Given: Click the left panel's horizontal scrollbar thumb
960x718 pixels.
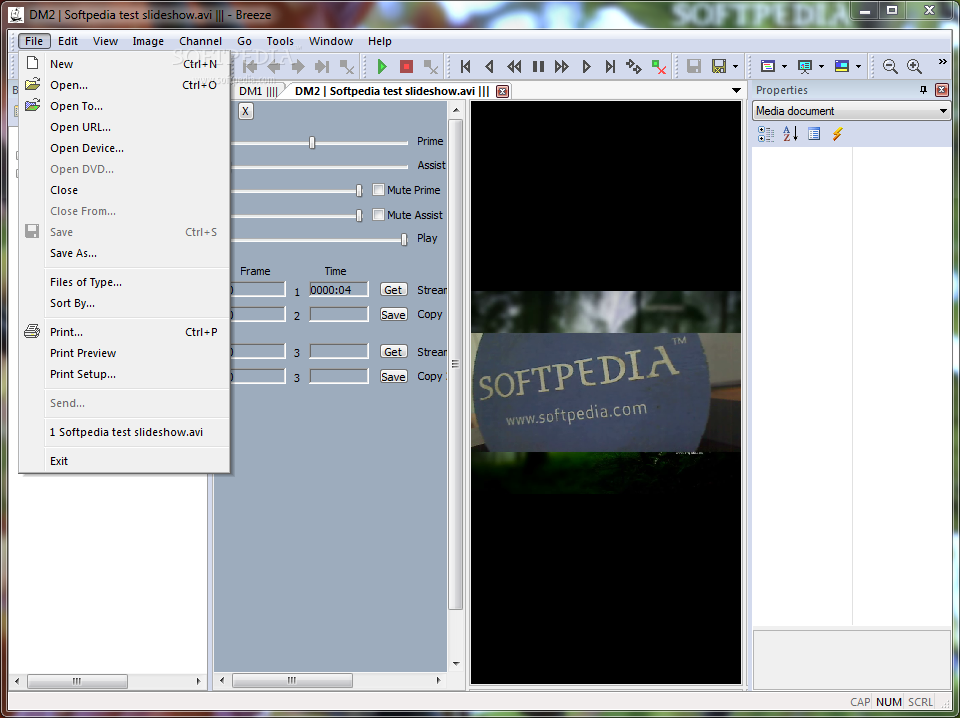Looking at the screenshot, I should click(x=77, y=681).
